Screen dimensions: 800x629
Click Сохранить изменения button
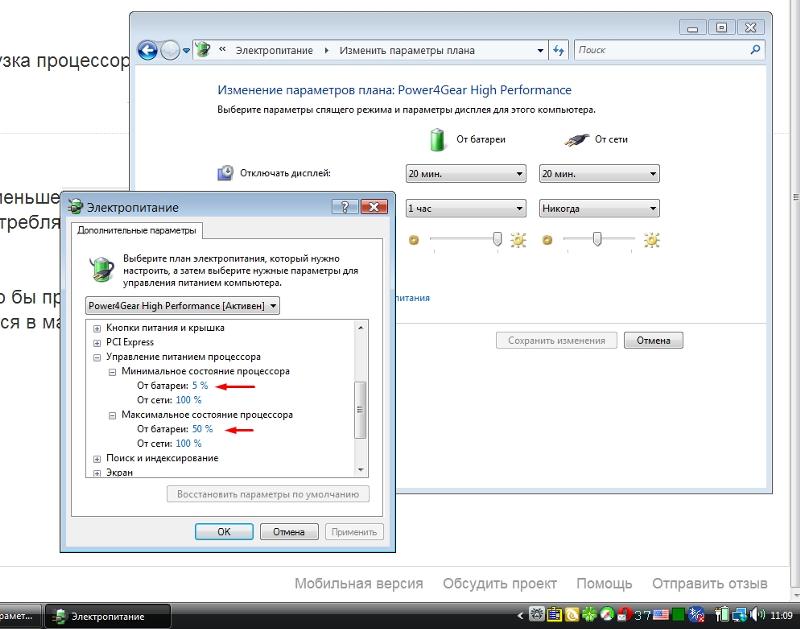point(557,340)
